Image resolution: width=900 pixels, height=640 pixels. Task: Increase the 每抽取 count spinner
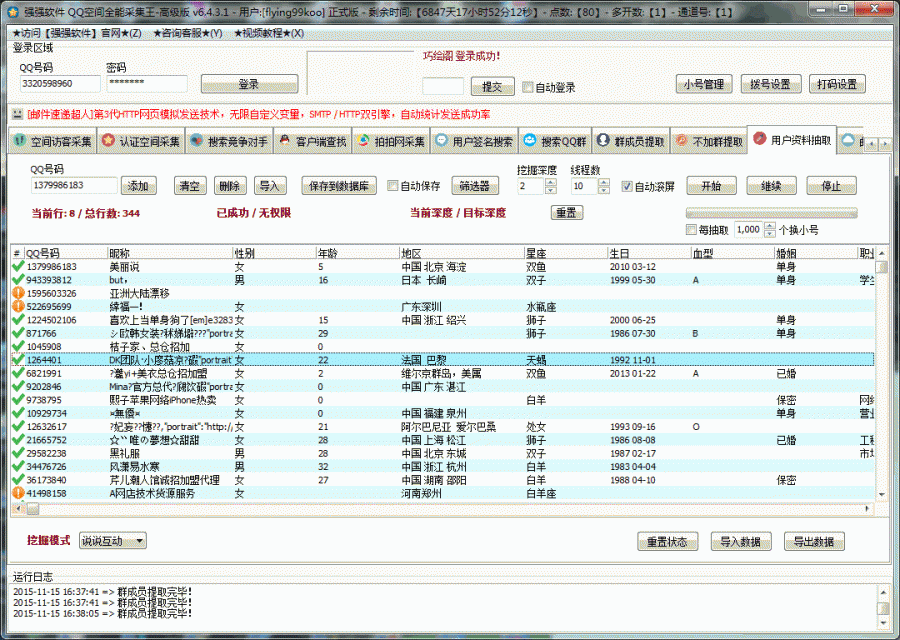[770, 226]
